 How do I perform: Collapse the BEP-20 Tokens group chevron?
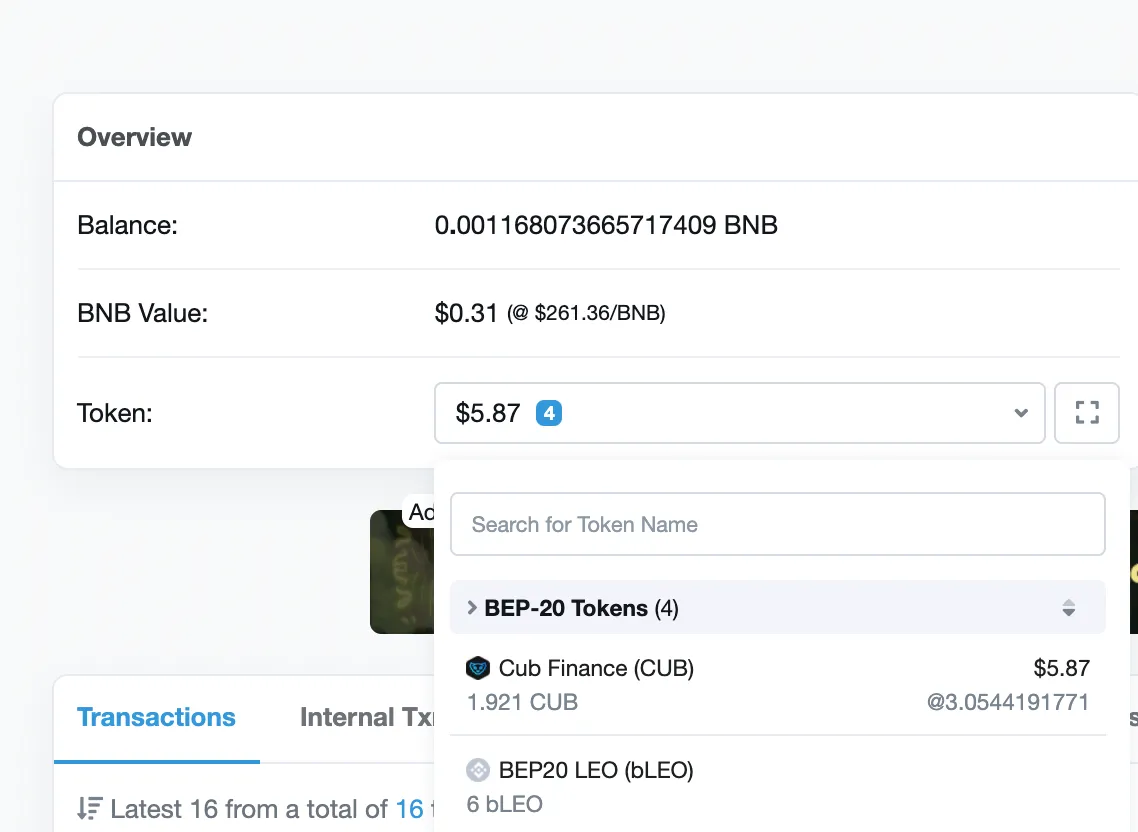click(472, 608)
